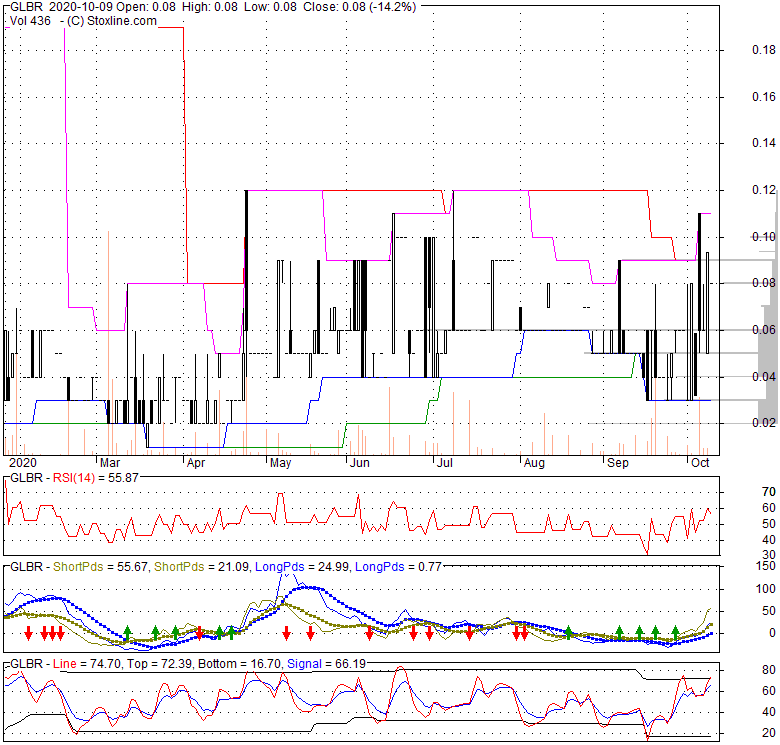This screenshot has height=745, width=780.
Task: Click the 70 level on RSI axis
Action: pos(769,492)
